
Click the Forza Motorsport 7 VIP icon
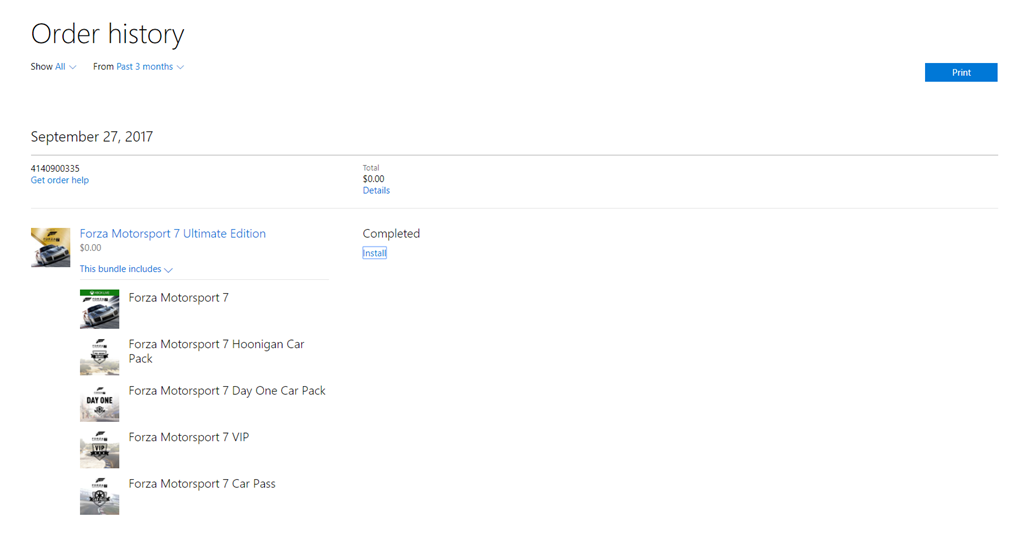click(99, 449)
